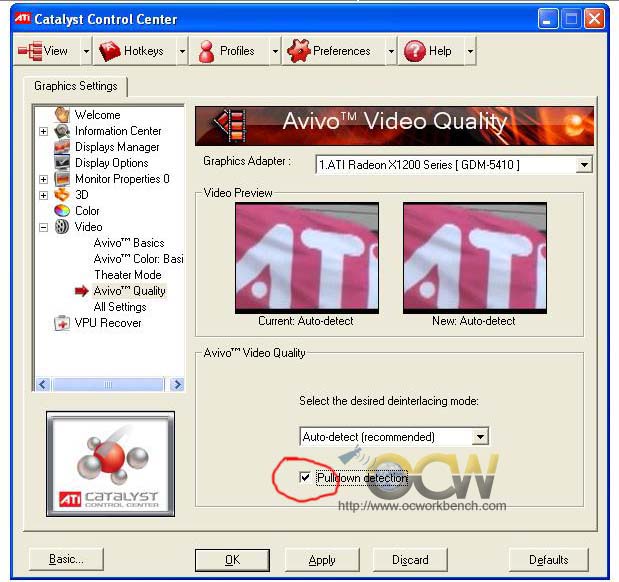Click the ATI logo in title bar
619x582 pixels.
pyautogui.click(x=22, y=19)
